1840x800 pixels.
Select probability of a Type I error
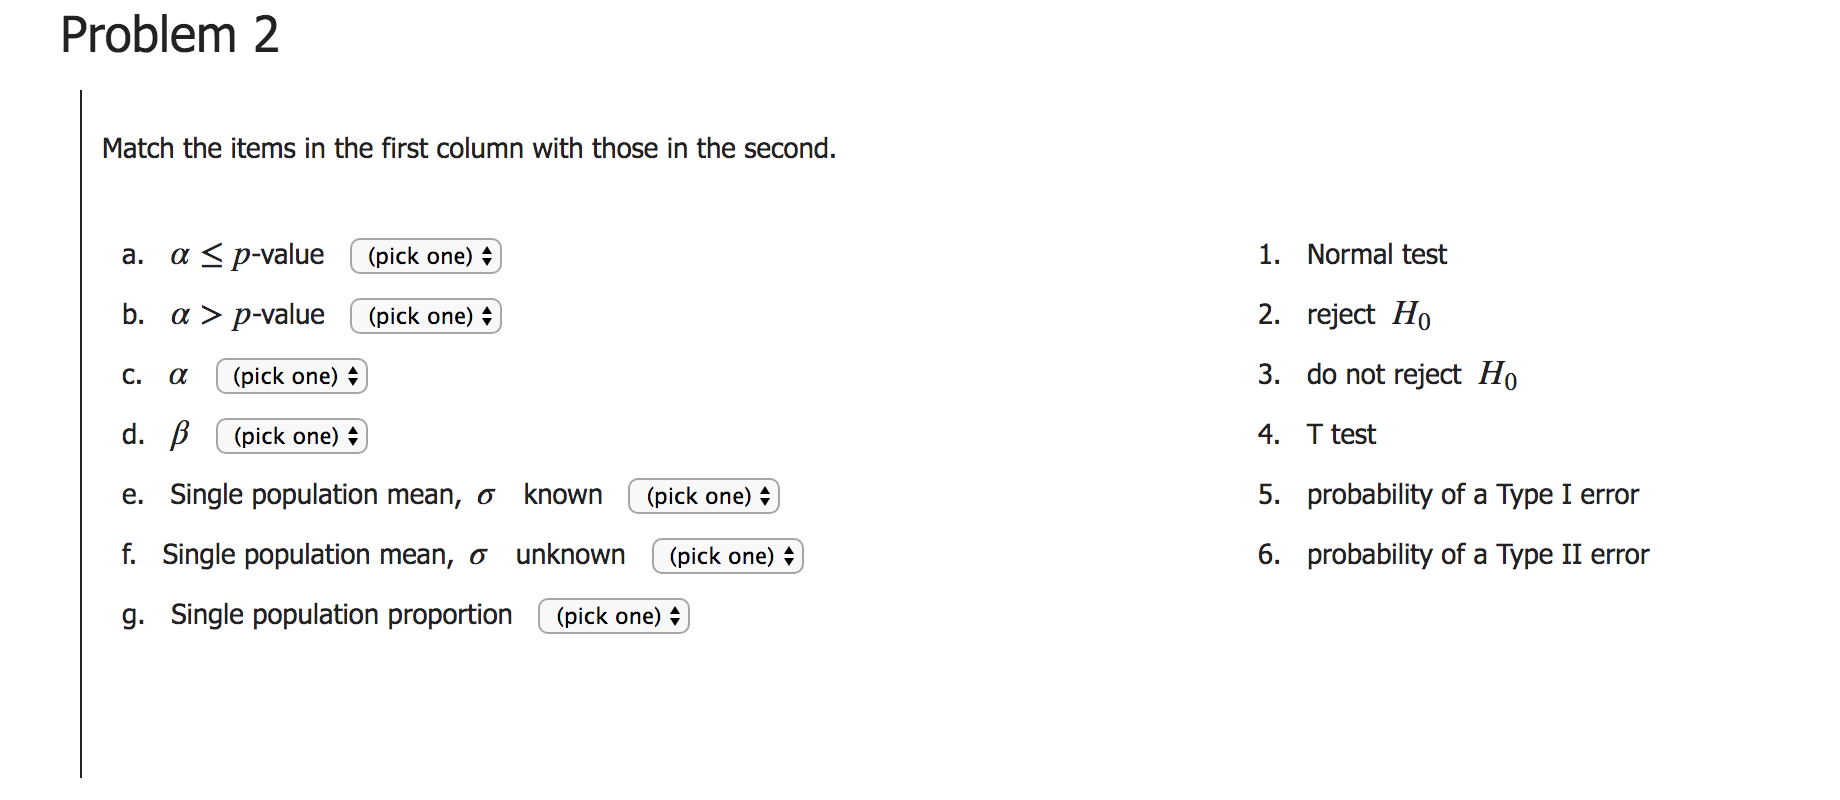click(1473, 494)
